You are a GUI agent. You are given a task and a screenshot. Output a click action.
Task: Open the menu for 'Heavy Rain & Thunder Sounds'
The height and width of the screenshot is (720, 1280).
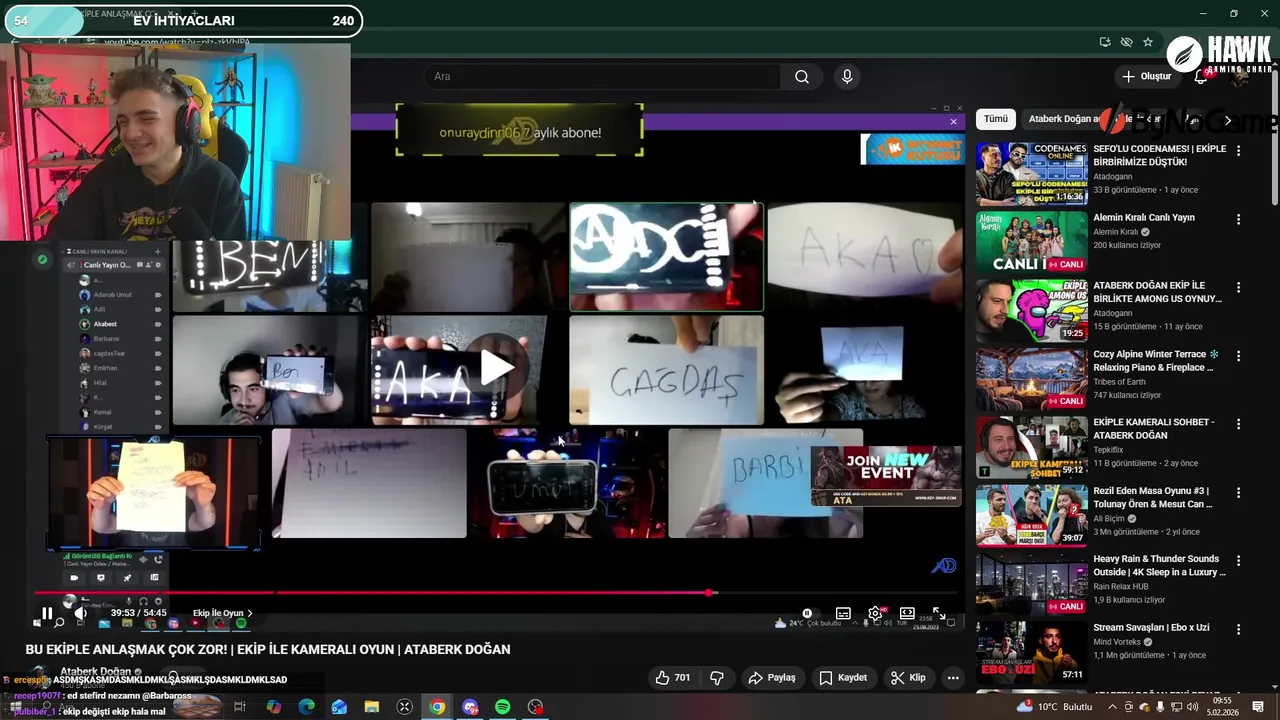1238,561
